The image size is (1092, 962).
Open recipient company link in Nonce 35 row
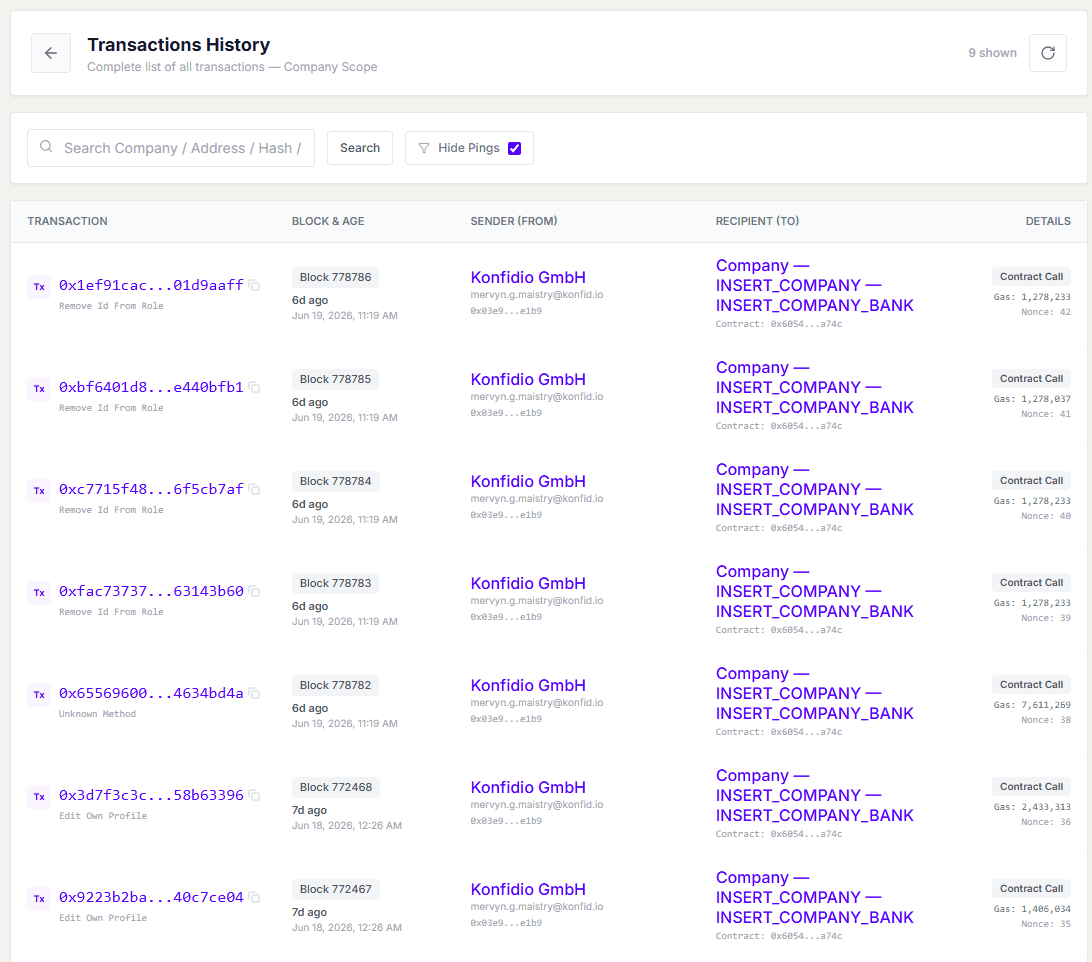coord(814,898)
